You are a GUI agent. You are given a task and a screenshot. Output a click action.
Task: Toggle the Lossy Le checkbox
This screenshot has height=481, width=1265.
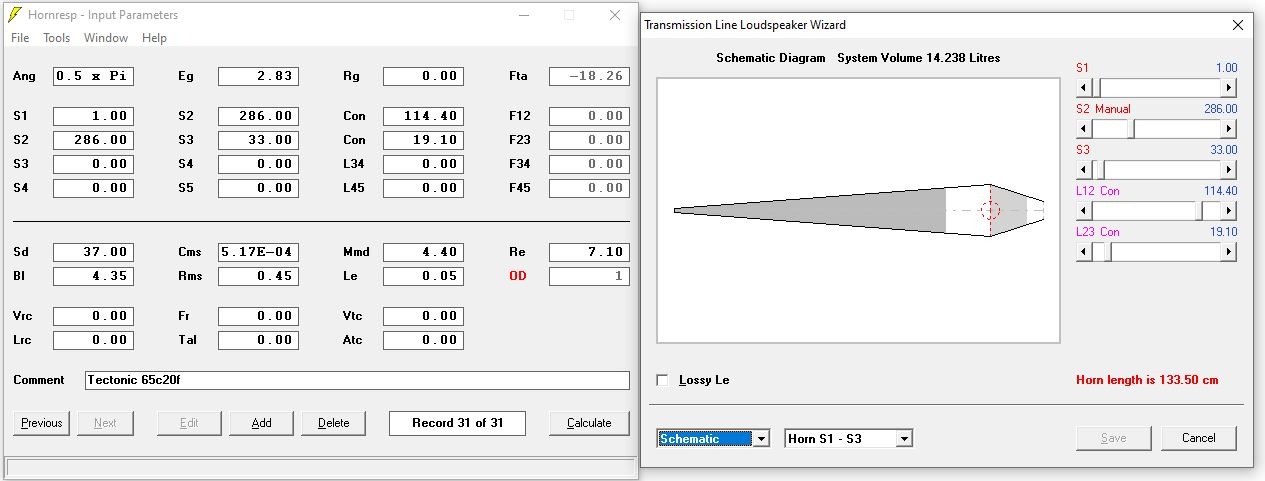(x=662, y=380)
